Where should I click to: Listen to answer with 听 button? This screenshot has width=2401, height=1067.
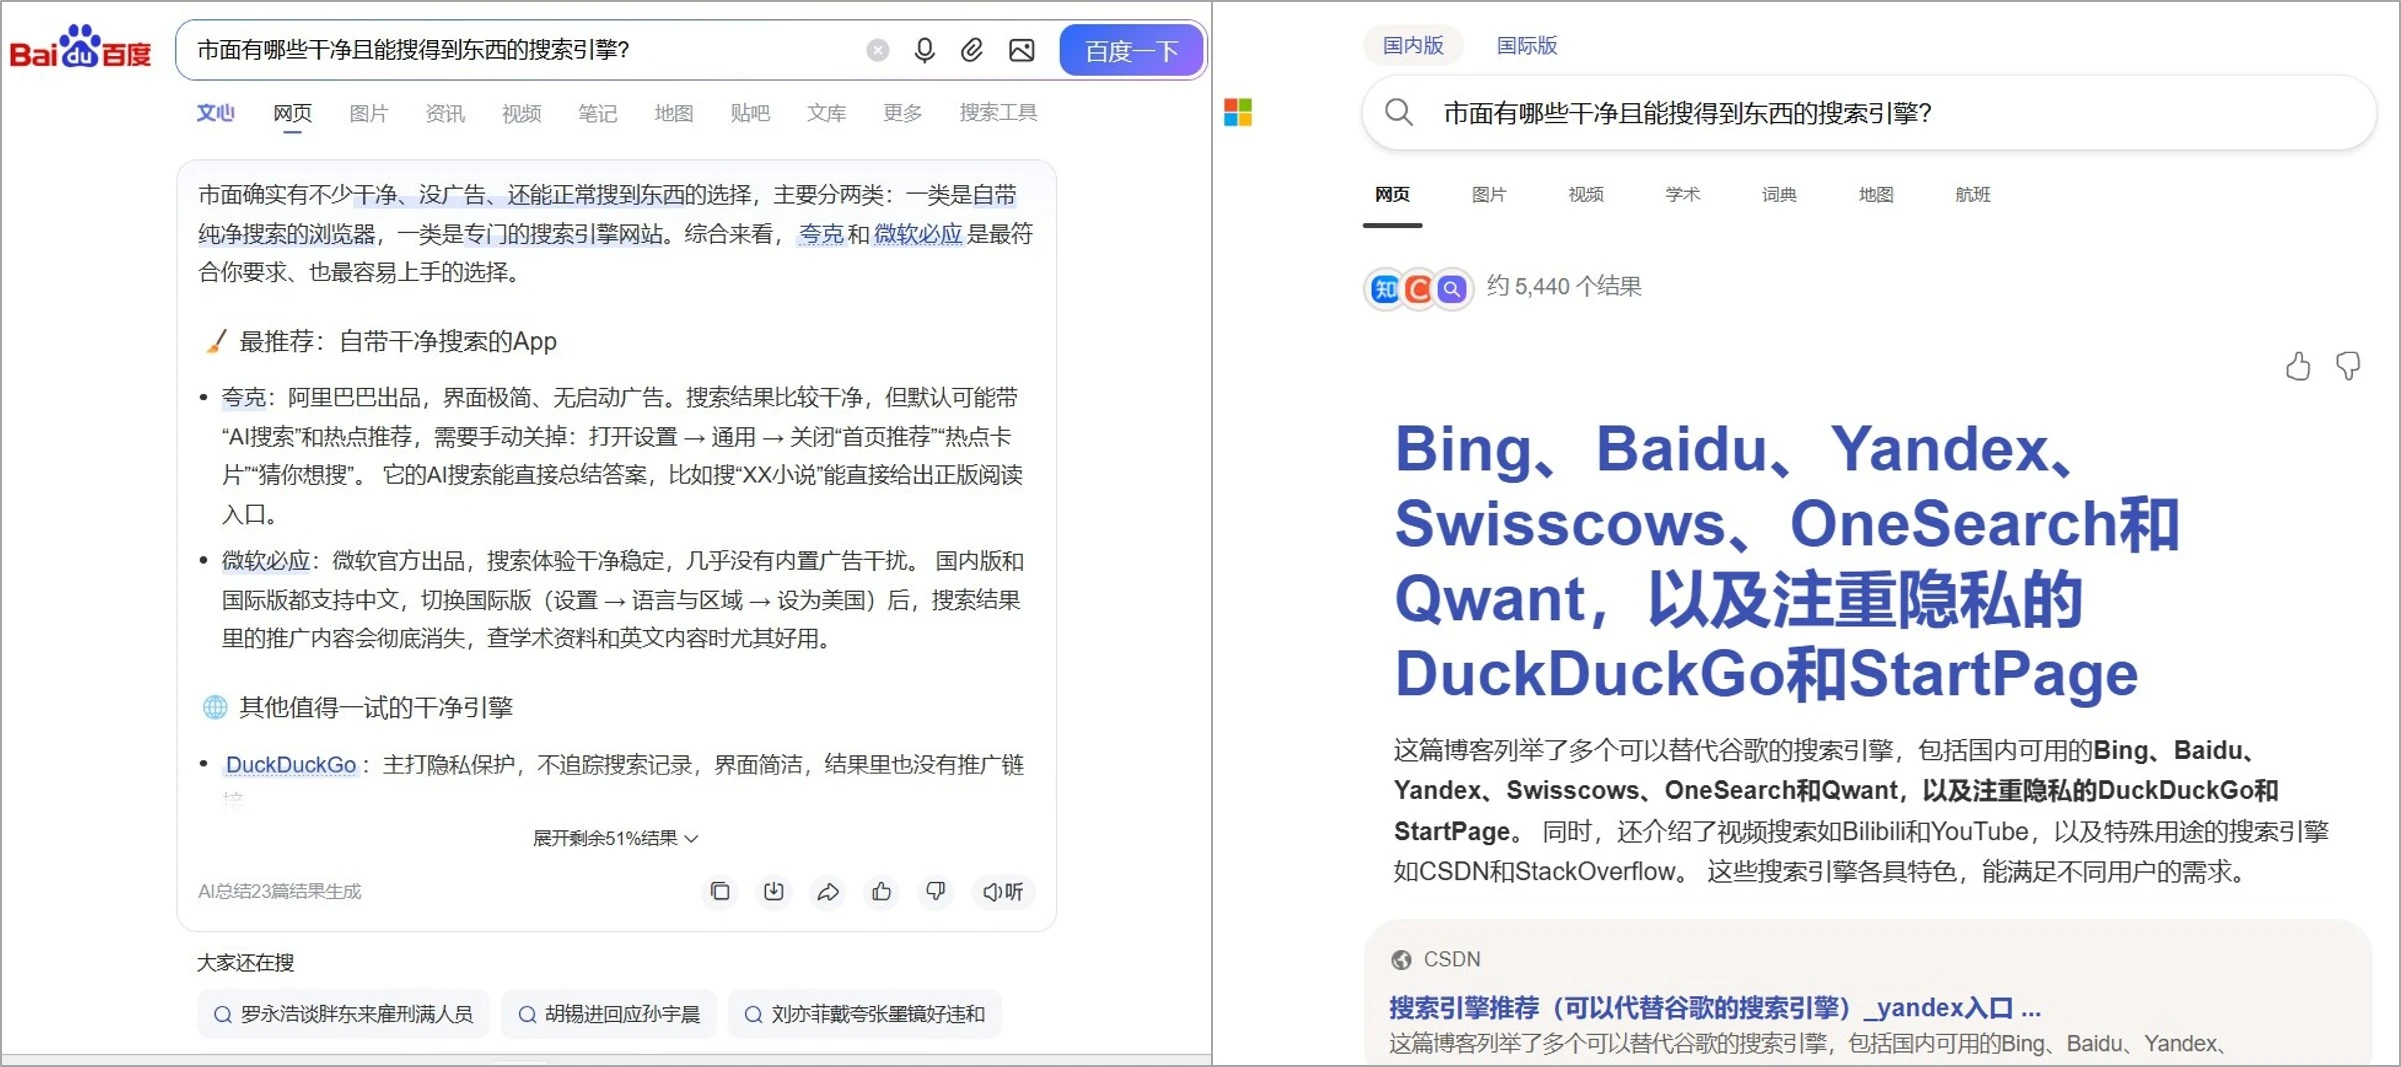pyautogui.click(x=1002, y=891)
